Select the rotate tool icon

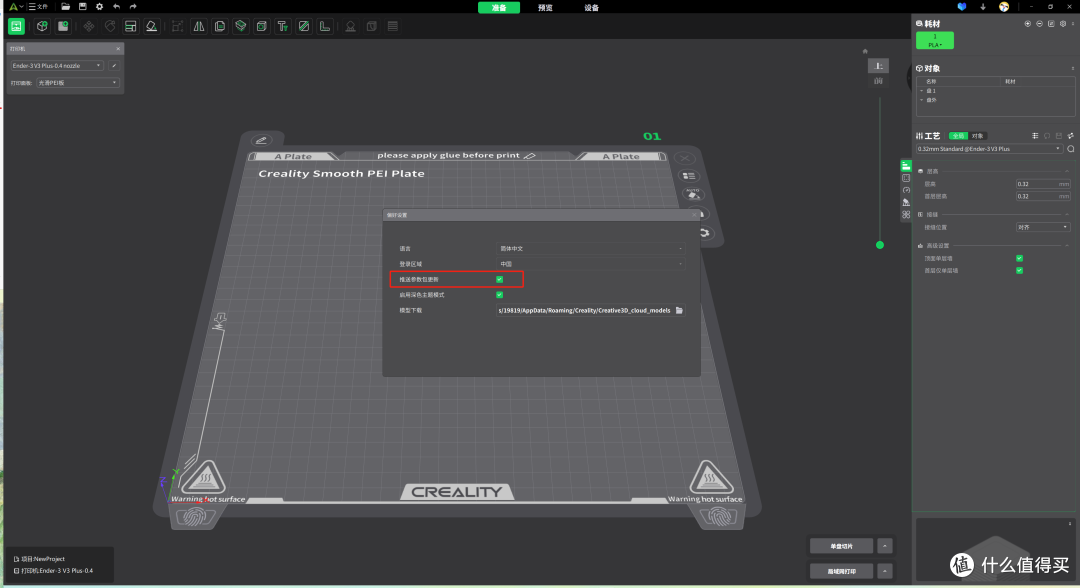point(110,26)
